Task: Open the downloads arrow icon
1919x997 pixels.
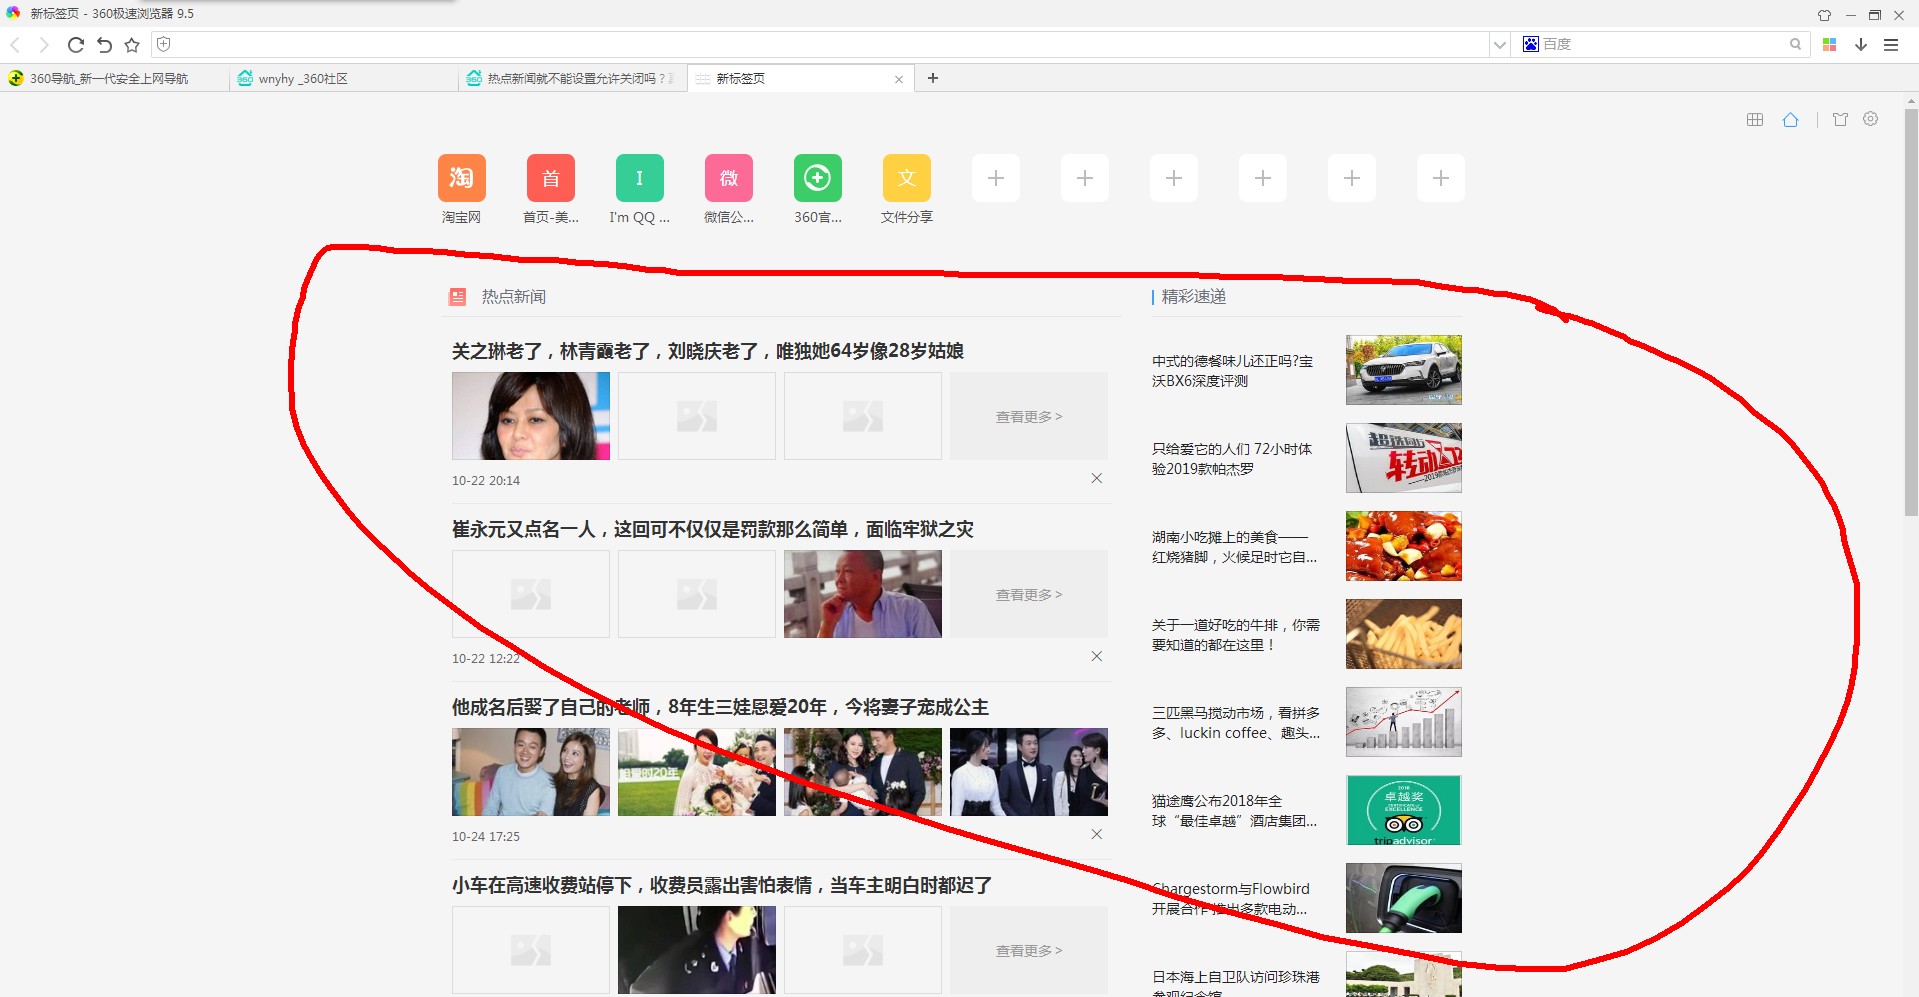Action: coord(1861,45)
